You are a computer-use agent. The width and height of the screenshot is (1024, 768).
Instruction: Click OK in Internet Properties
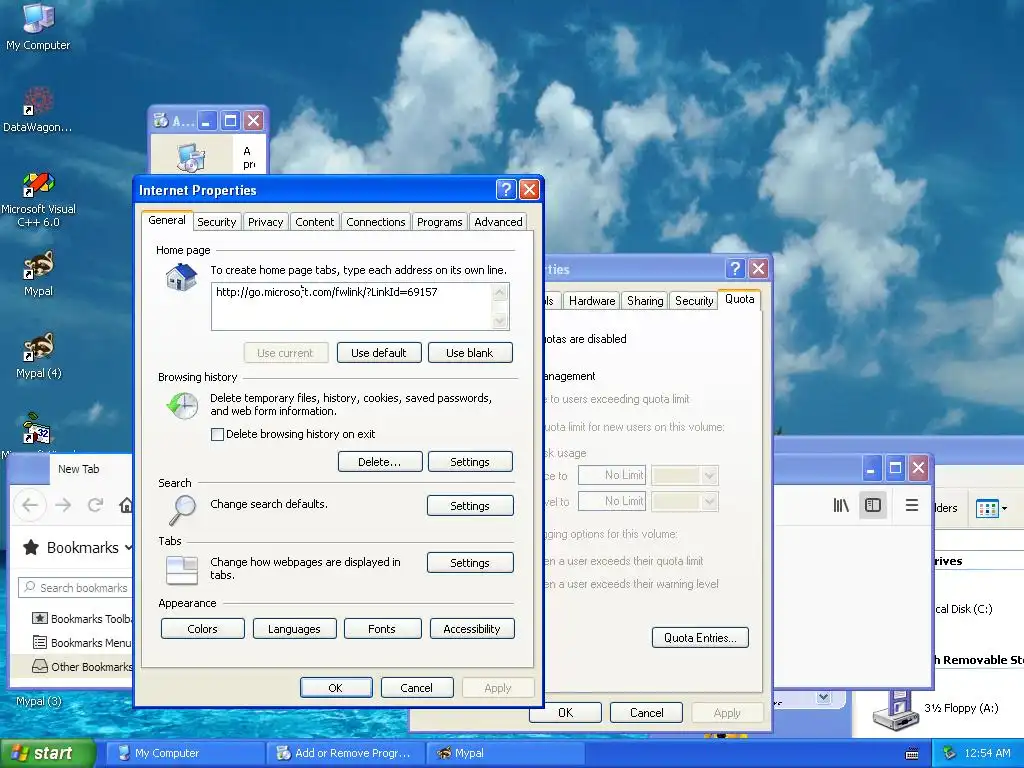tap(336, 688)
